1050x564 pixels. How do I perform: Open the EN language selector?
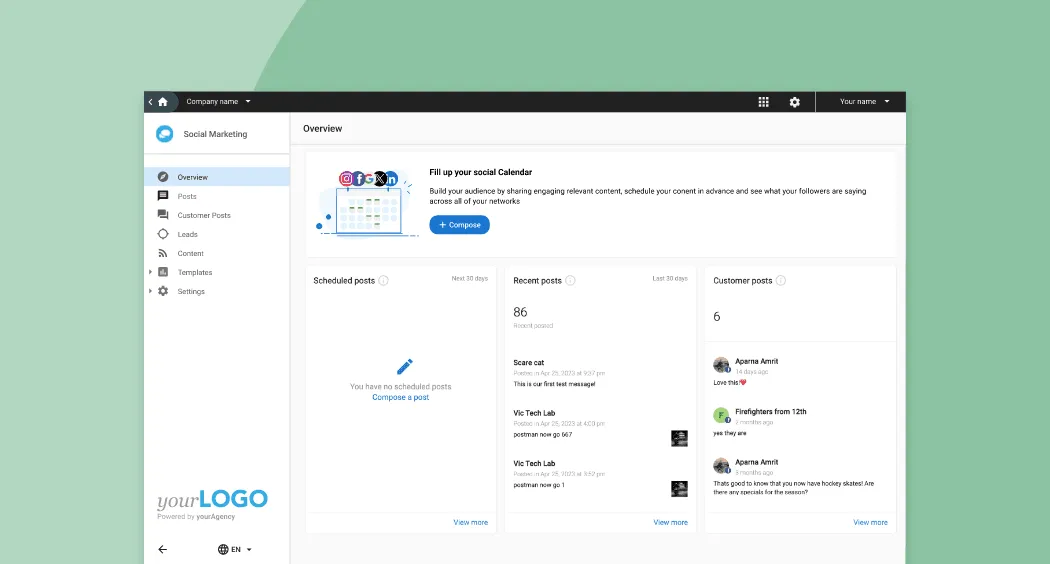[235, 549]
